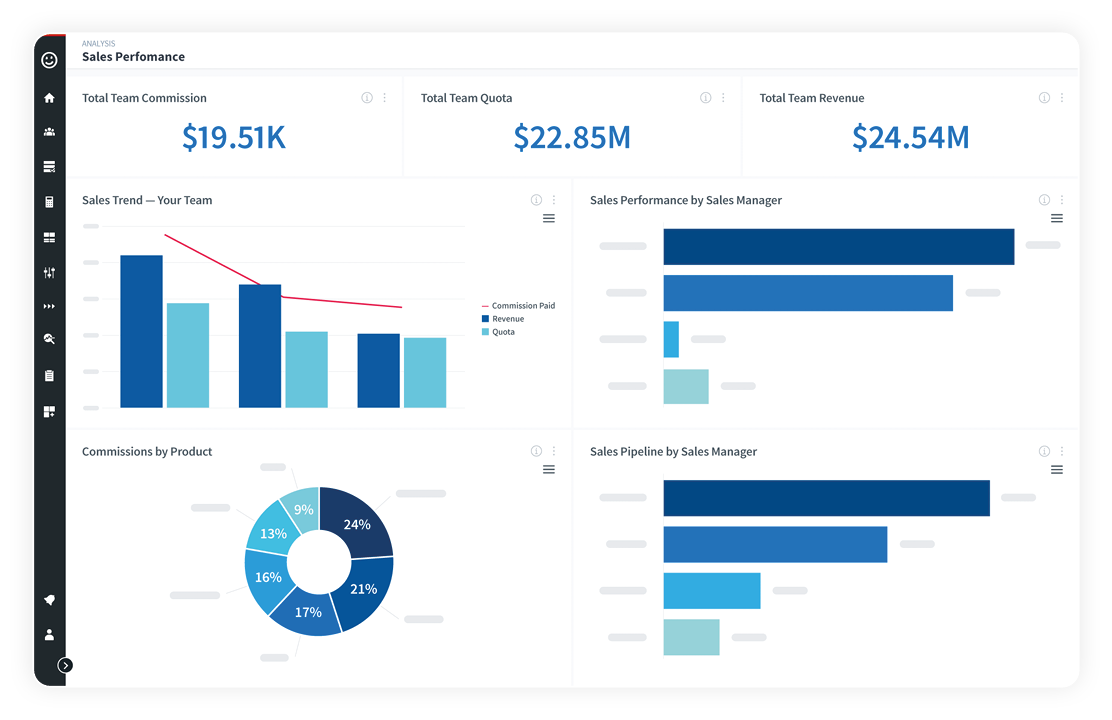This screenshot has width=1112, height=720.
Task: Click the Sales Performance by Sales Manager title
Action: pyautogui.click(x=686, y=200)
